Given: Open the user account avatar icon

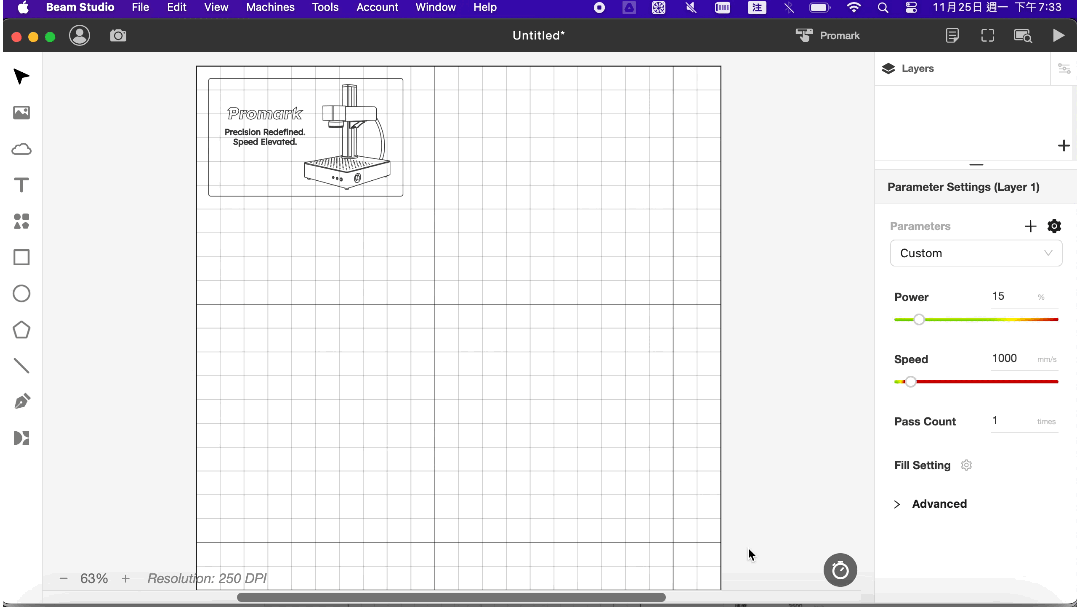Looking at the screenshot, I should (x=80, y=35).
